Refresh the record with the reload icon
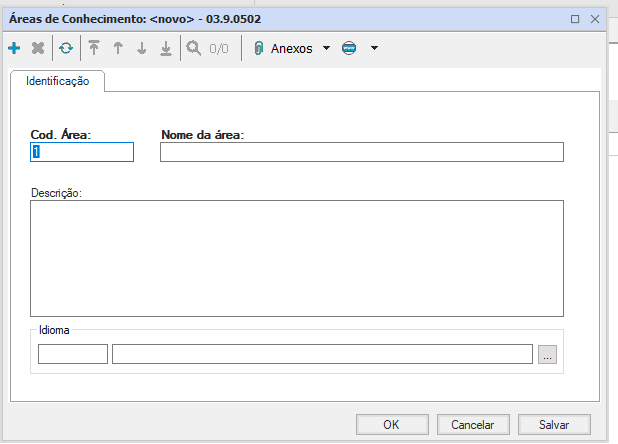This screenshot has width=618, height=444. coord(66,48)
